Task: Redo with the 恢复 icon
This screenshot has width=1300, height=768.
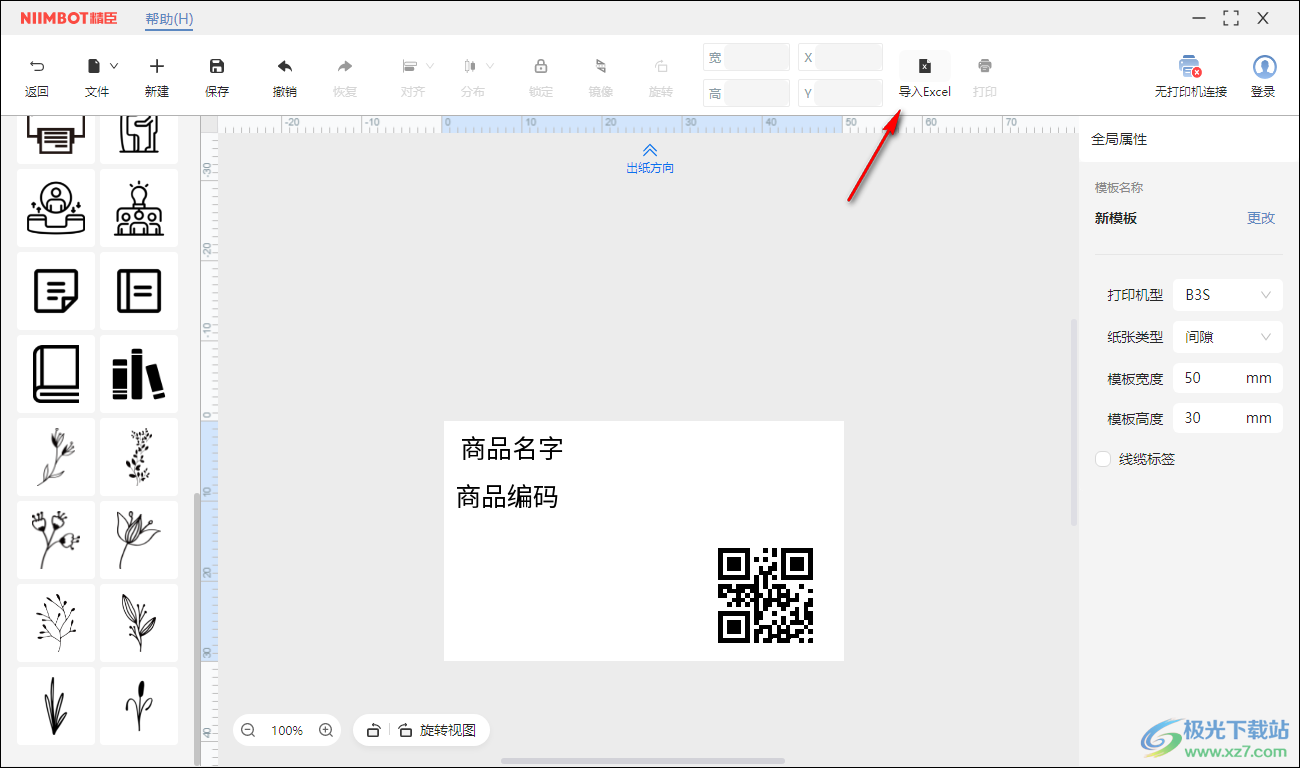Action: point(345,66)
